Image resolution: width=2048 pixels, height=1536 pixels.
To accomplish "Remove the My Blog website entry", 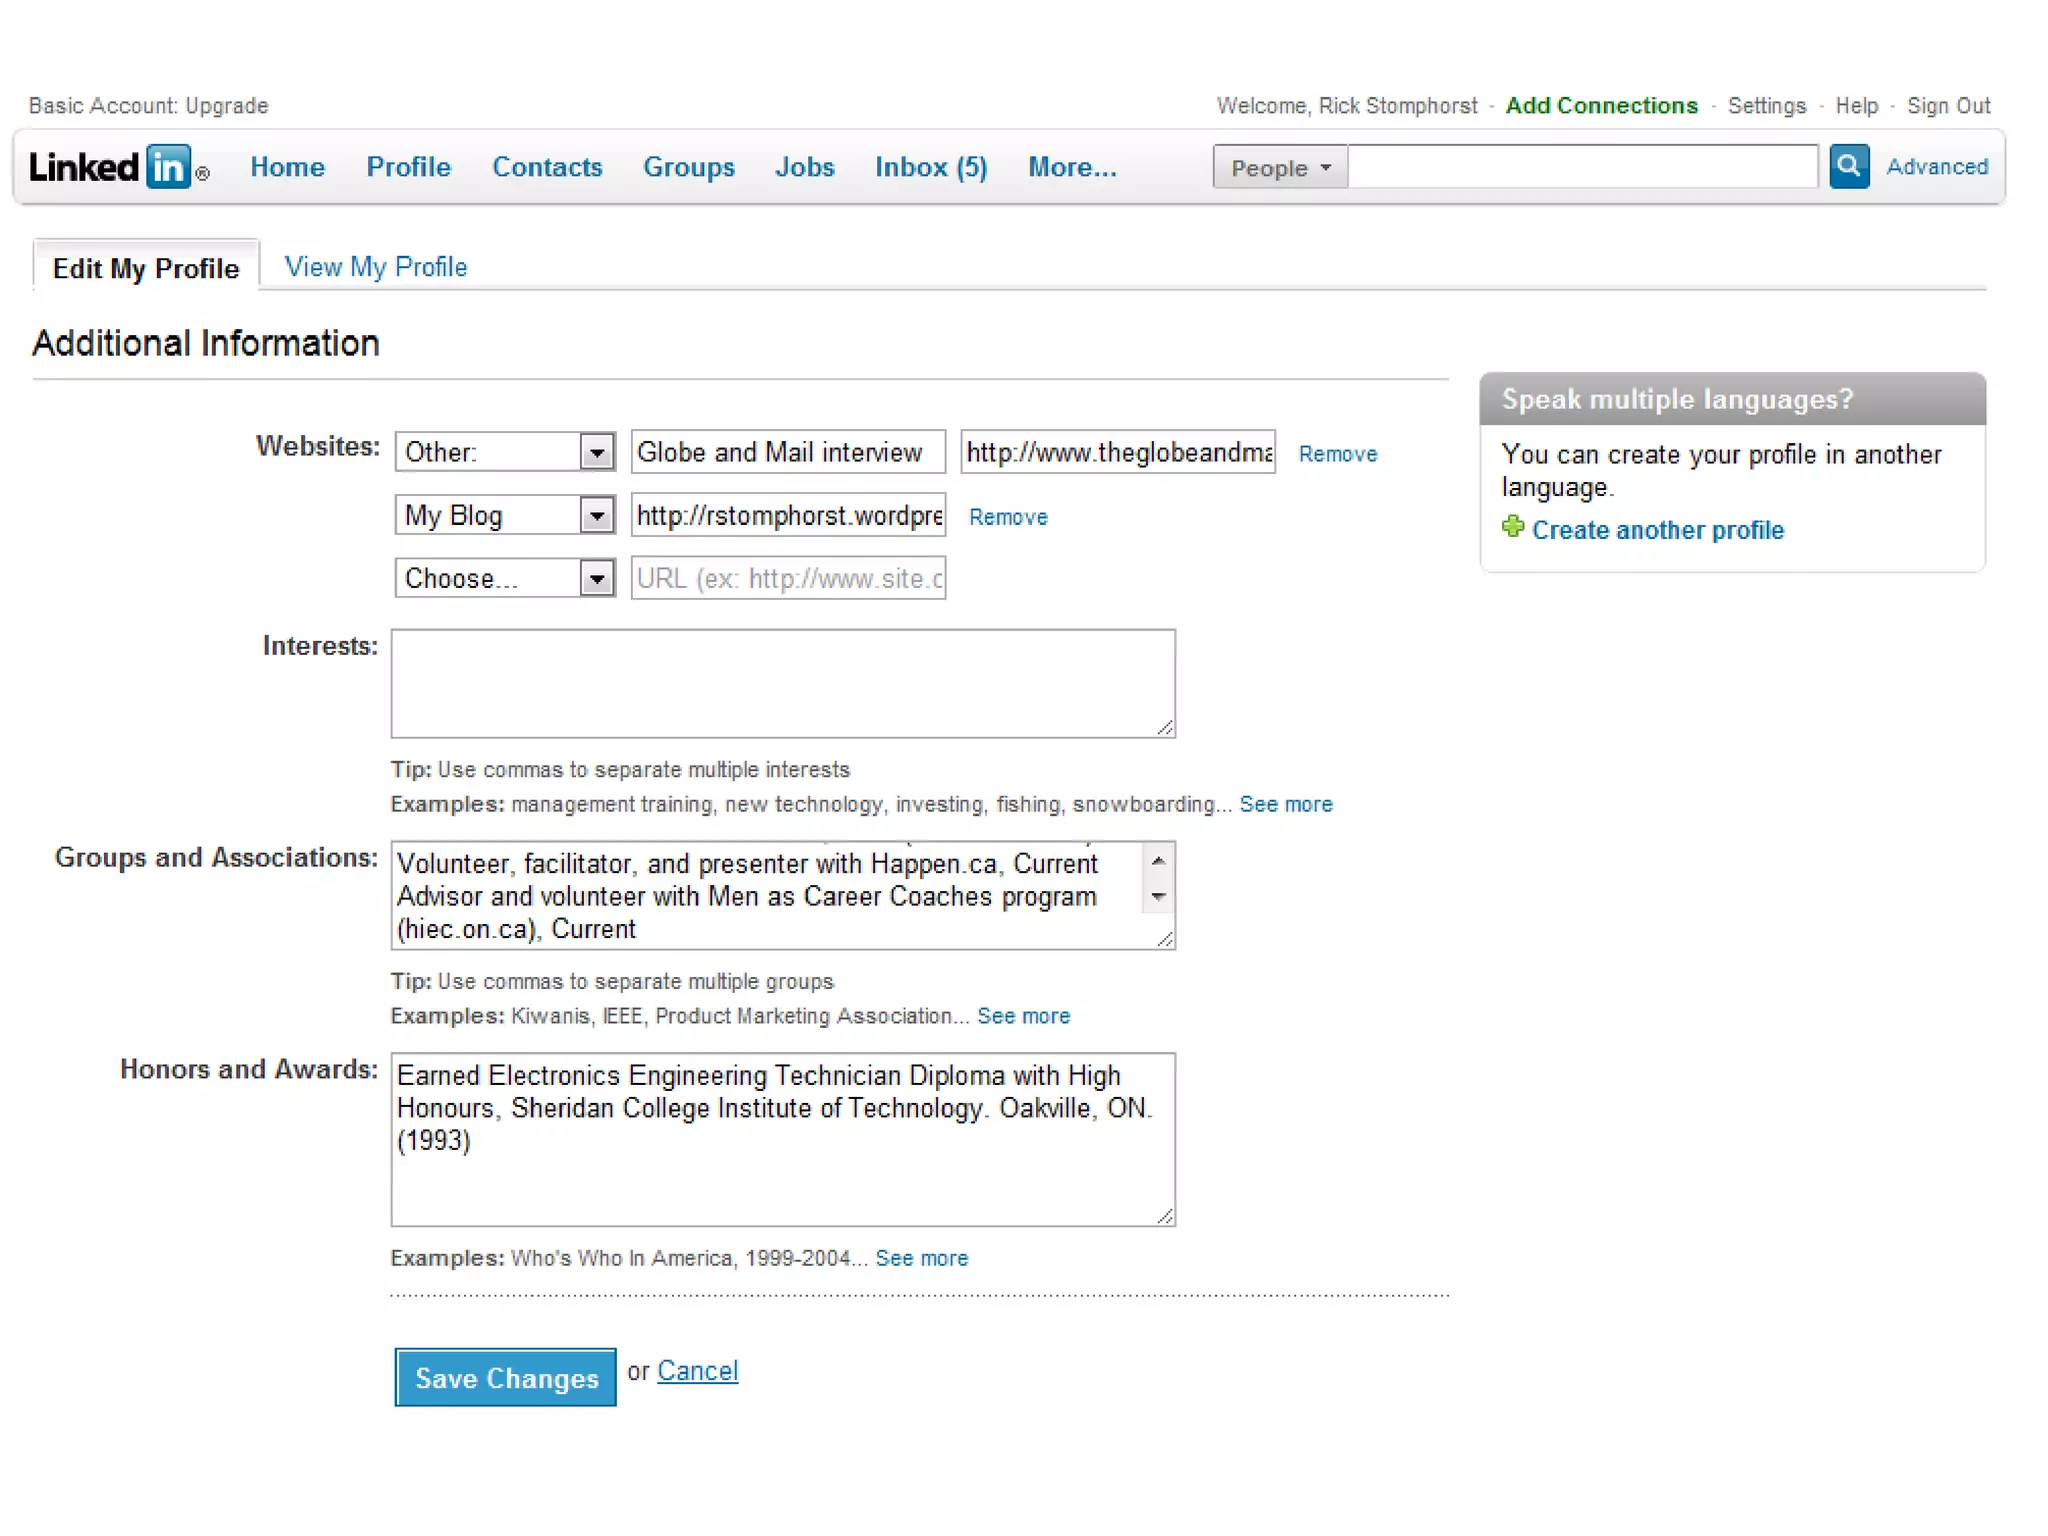I will (x=1007, y=517).
